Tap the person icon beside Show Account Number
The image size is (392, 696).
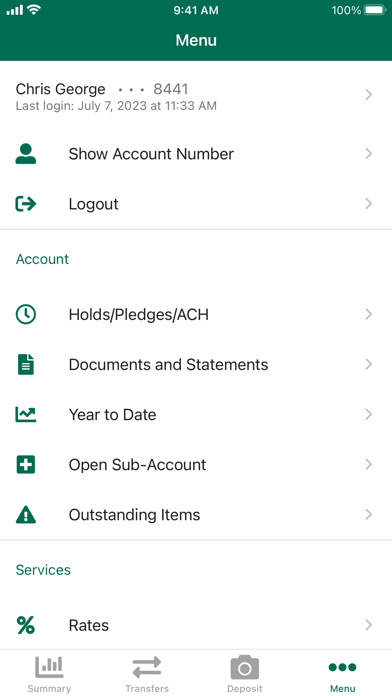pos(26,154)
